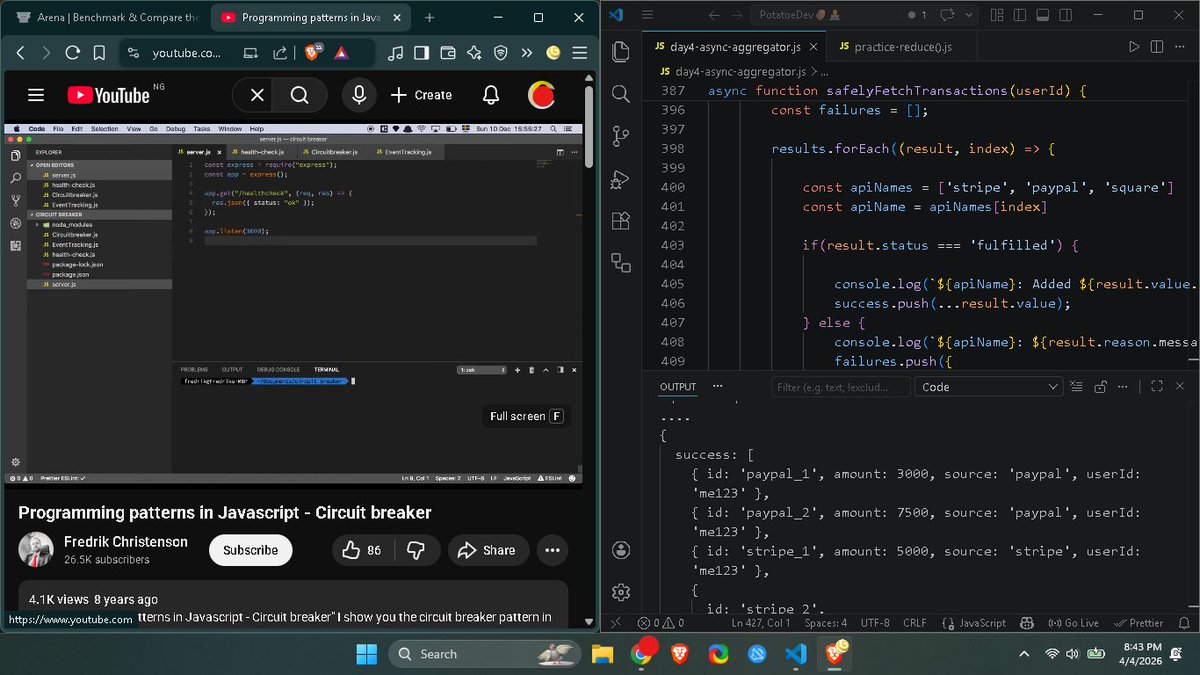
Task: Enter full screen on the video
Action: click(526, 416)
